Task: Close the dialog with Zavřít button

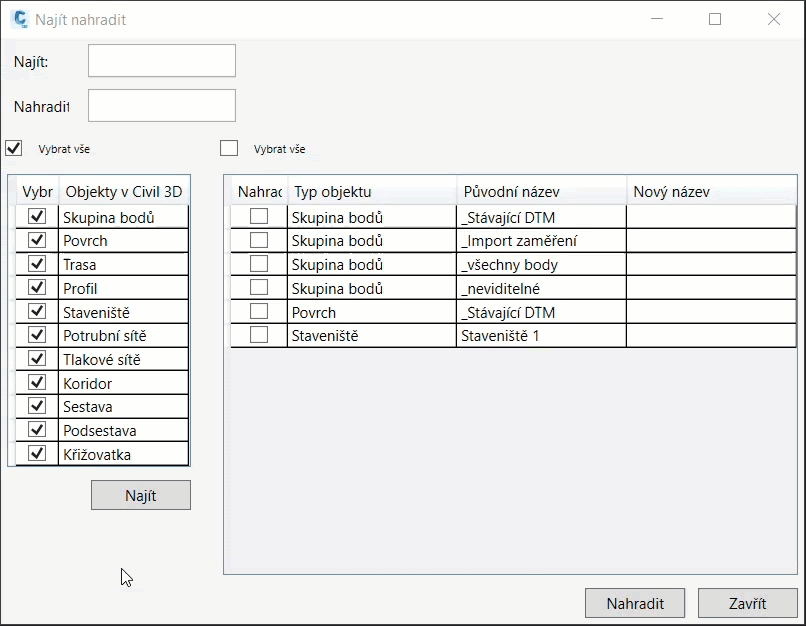Action: tap(747, 603)
